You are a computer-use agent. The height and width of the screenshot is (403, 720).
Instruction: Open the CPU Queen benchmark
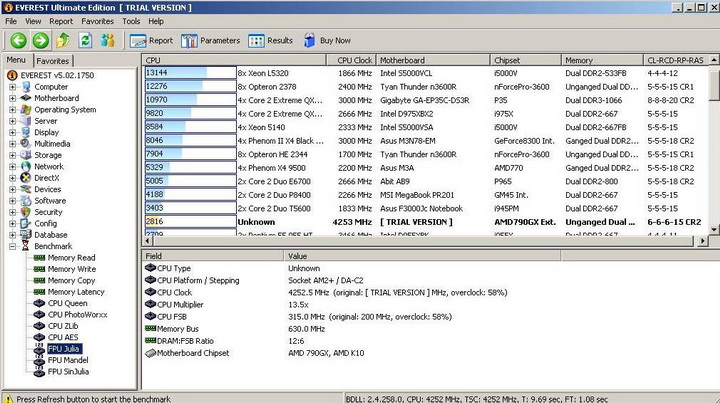(x=68, y=303)
